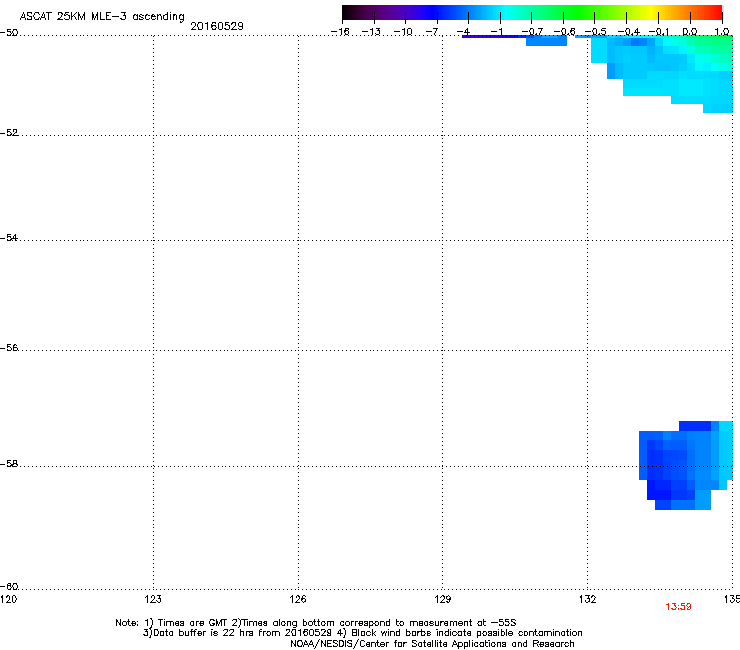Click the color scale label -7
Viewport: 740px width, 650px height.
point(432,32)
